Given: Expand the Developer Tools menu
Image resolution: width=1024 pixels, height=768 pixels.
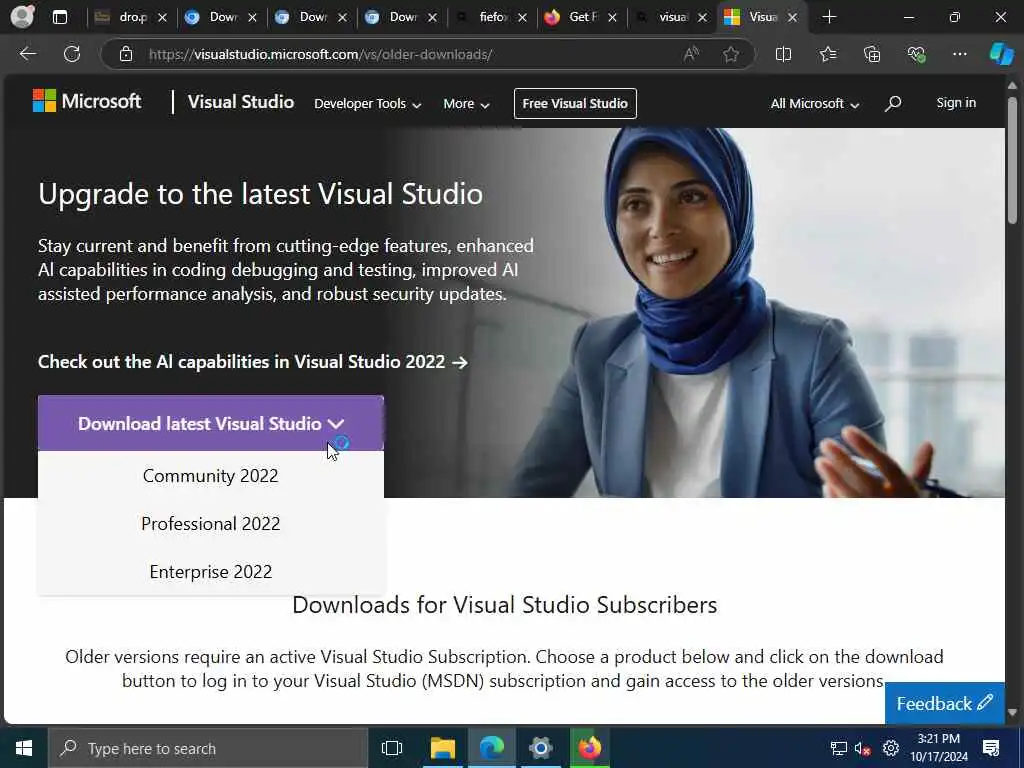Looking at the screenshot, I should (368, 104).
